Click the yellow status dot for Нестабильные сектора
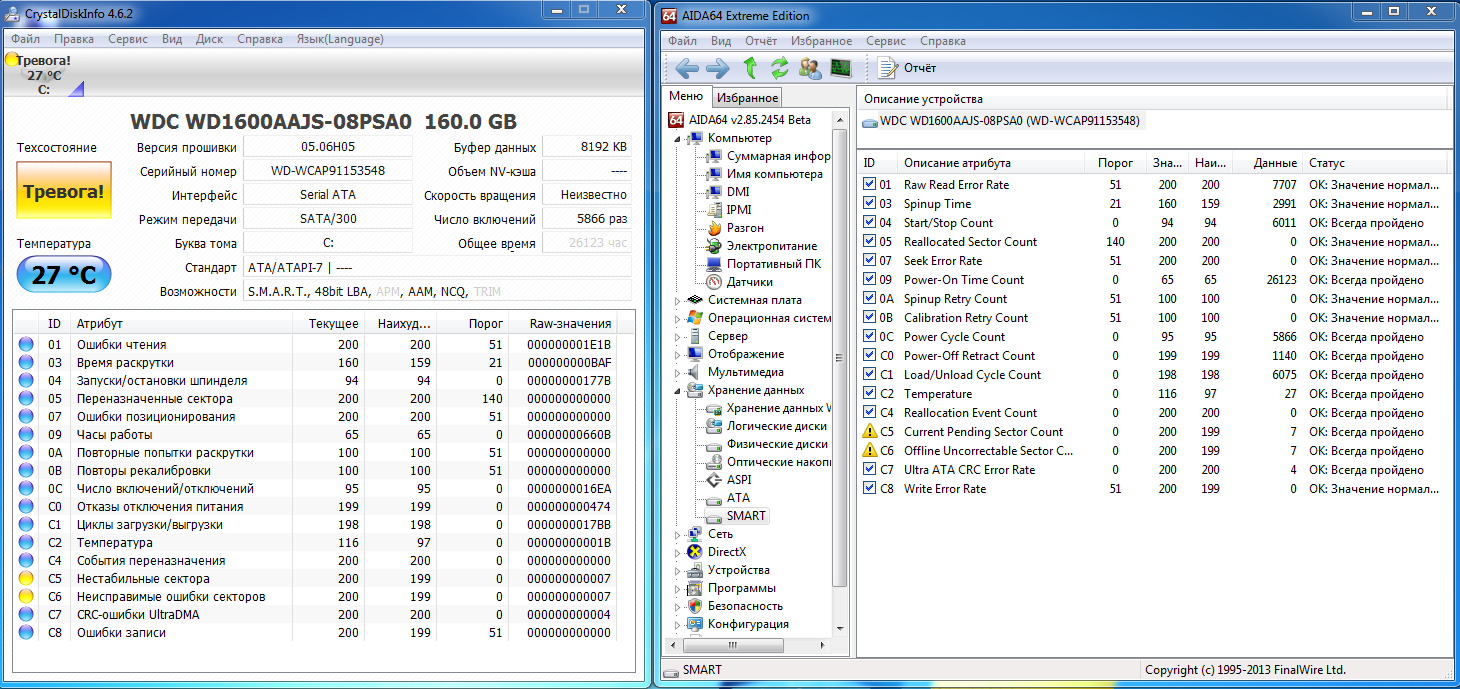Screen dimensions: 1460x689 click(x=26, y=579)
